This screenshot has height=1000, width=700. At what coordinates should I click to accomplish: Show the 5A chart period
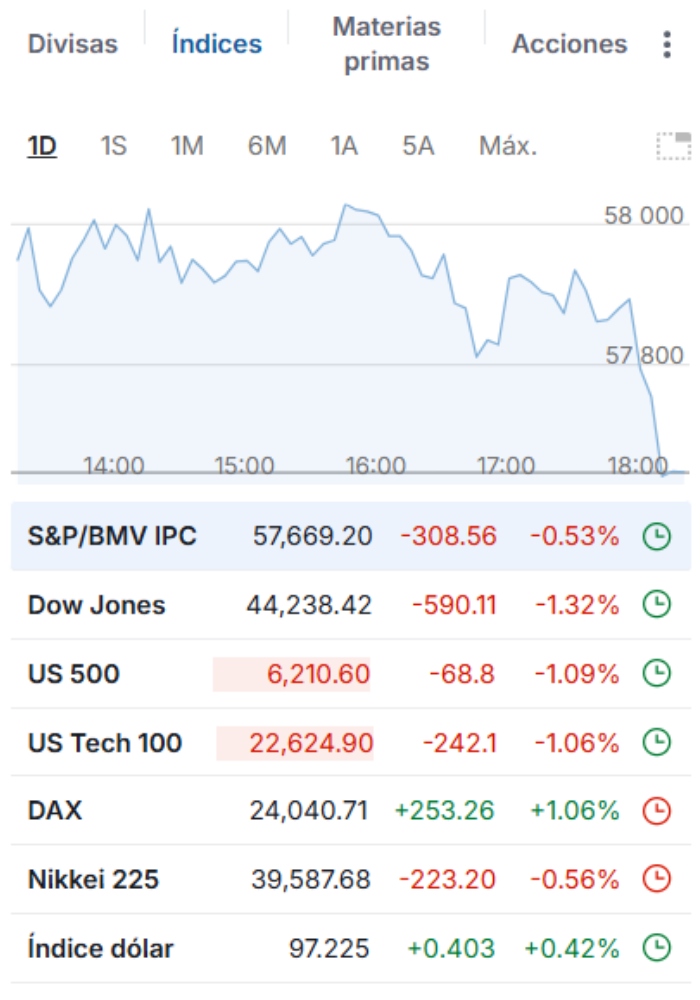click(418, 147)
